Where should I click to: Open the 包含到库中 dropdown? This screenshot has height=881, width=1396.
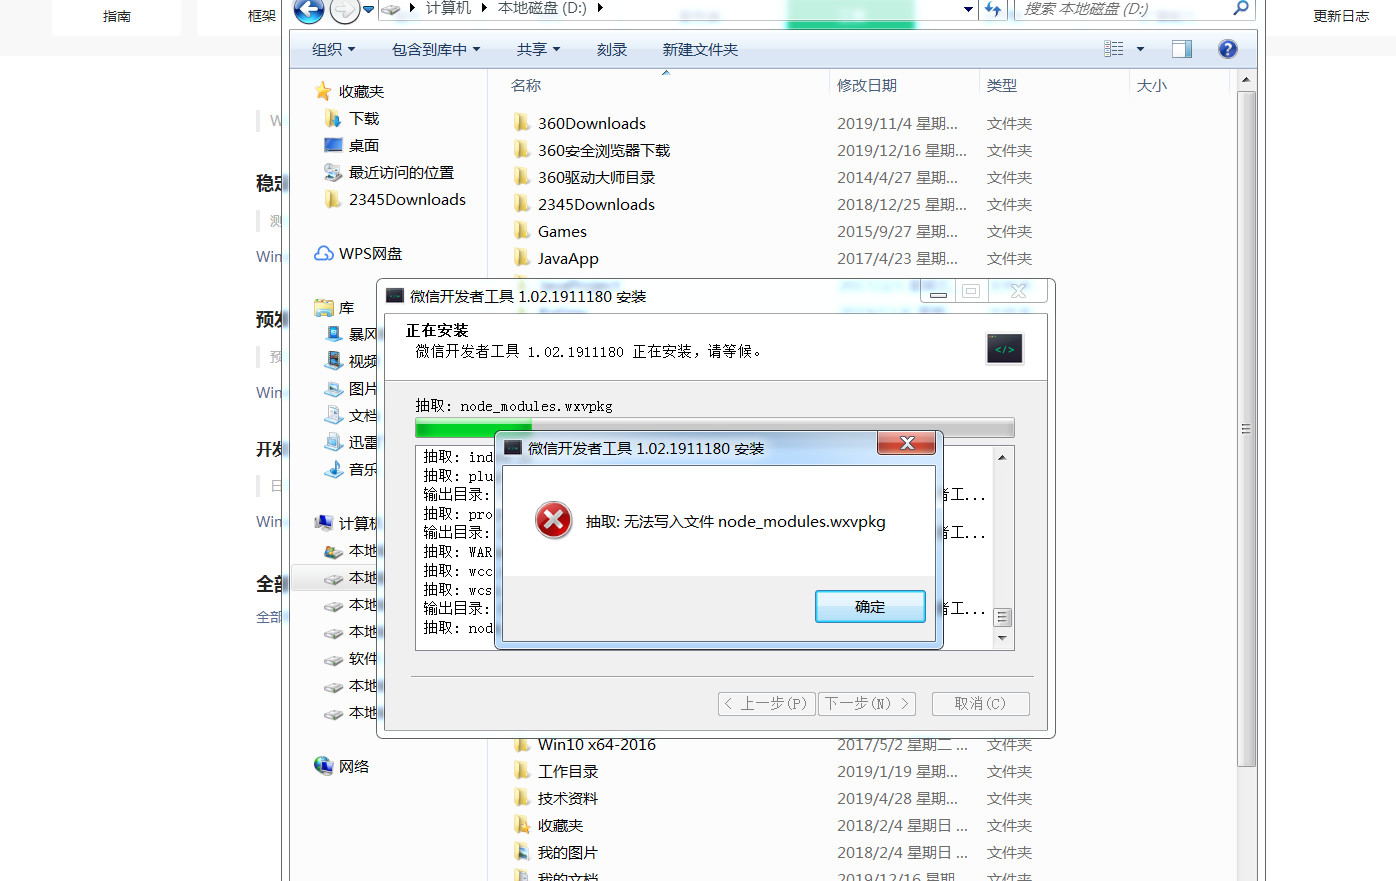tap(436, 49)
